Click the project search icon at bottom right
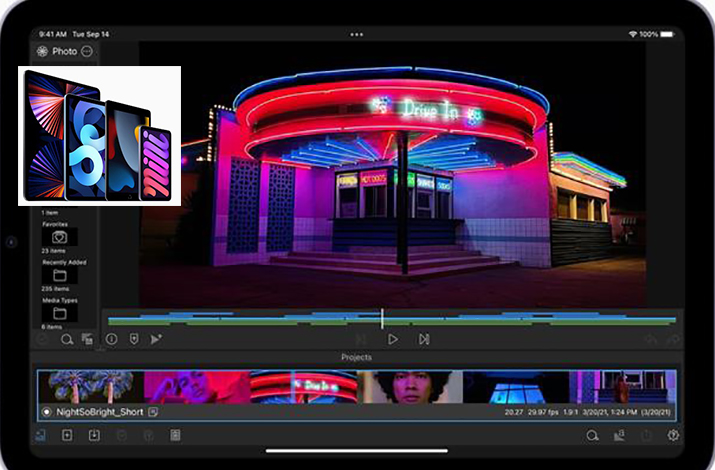This screenshot has height=470, width=715. 592,435
